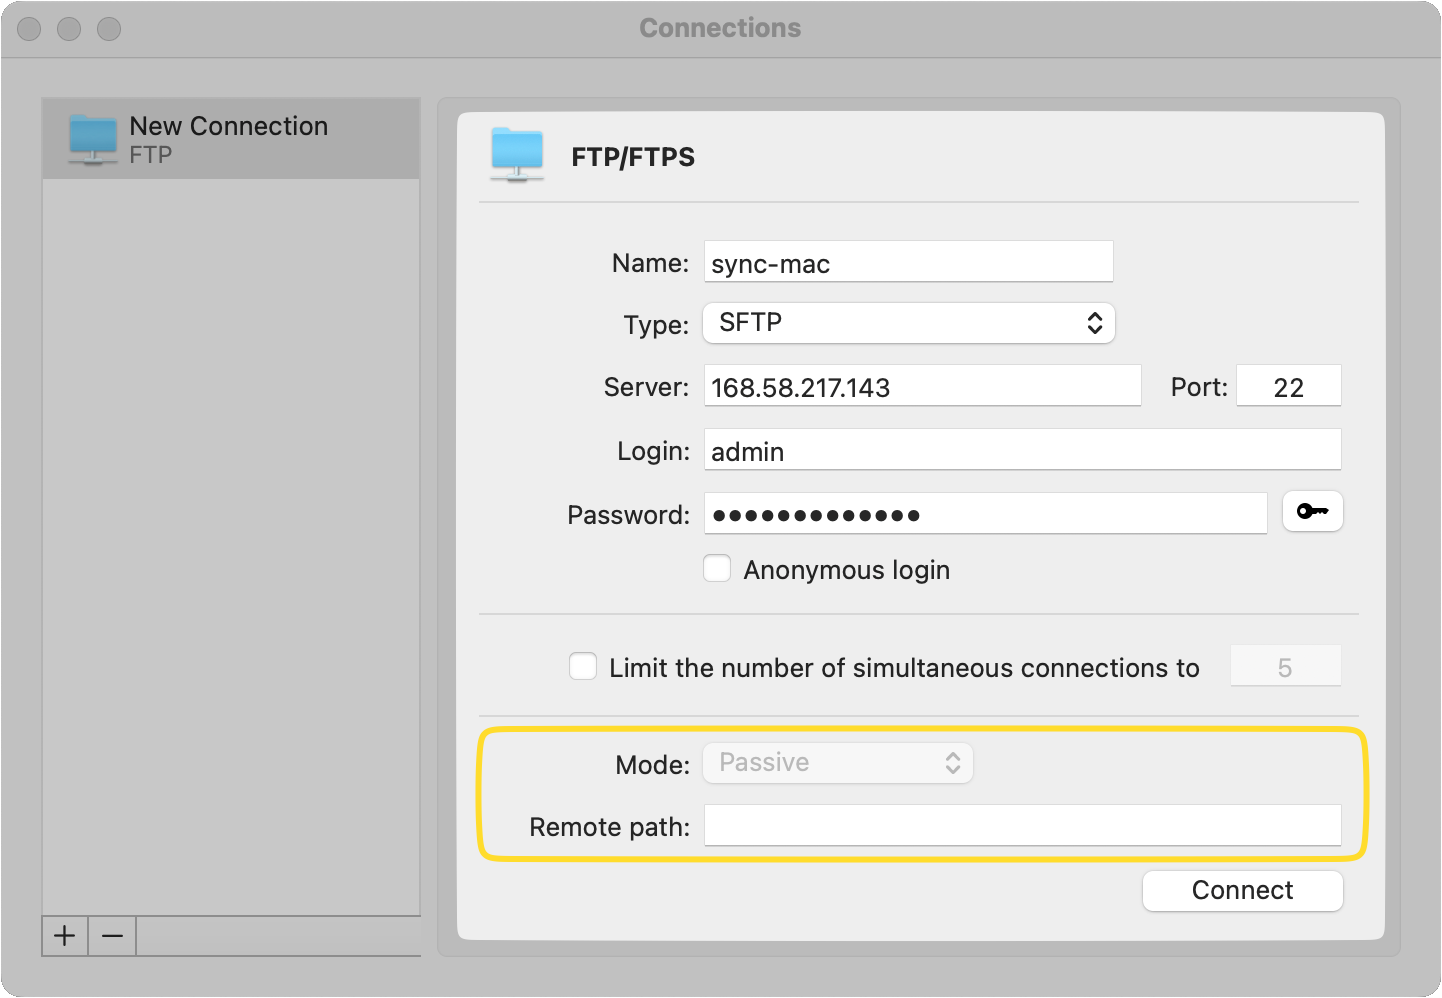
Task: Click the folder icon beside New Connection
Action: point(92,140)
